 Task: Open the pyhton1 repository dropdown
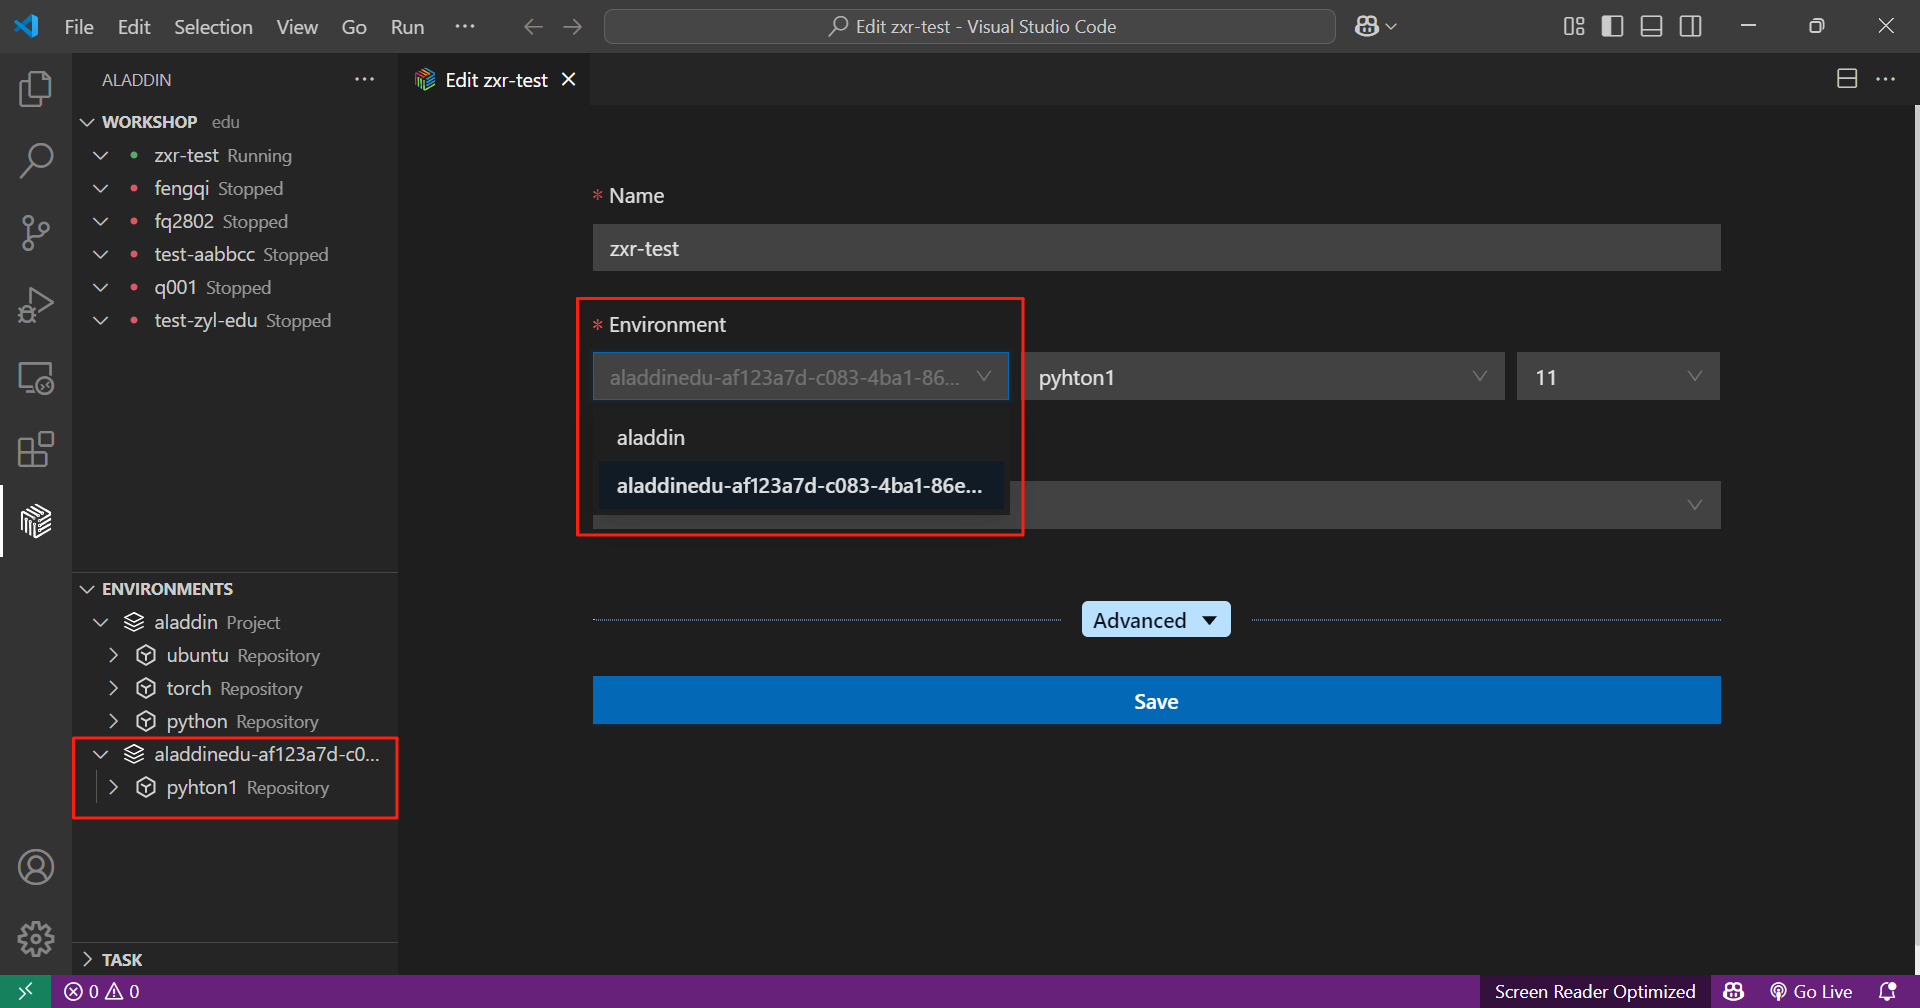click(1263, 377)
